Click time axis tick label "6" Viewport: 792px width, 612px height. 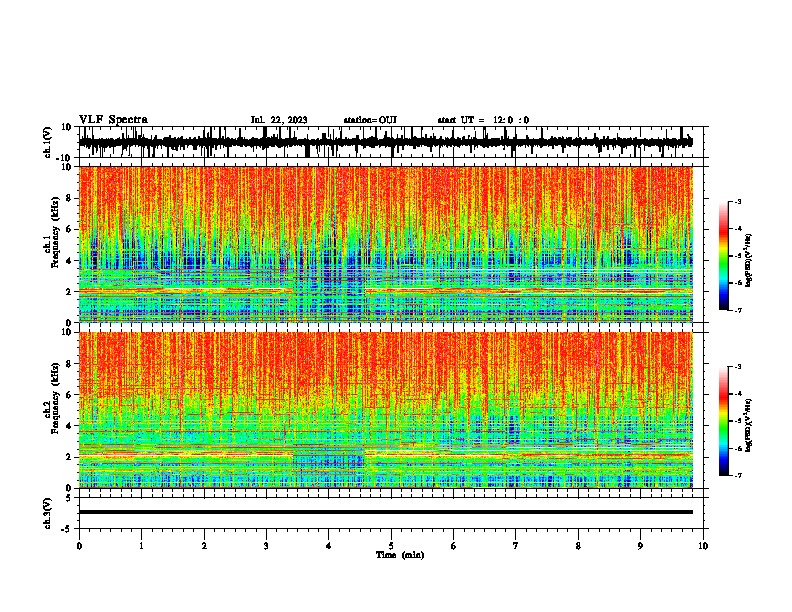click(x=454, y=546)
